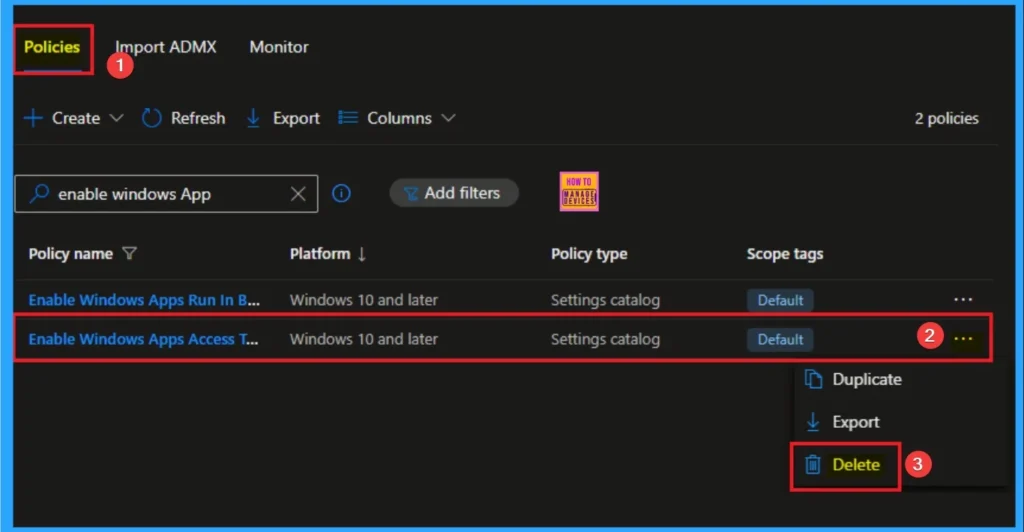Click the Duplicate copy icon in context menu
The height and width of the screenshot is (532, 1024).
point(814,380)
